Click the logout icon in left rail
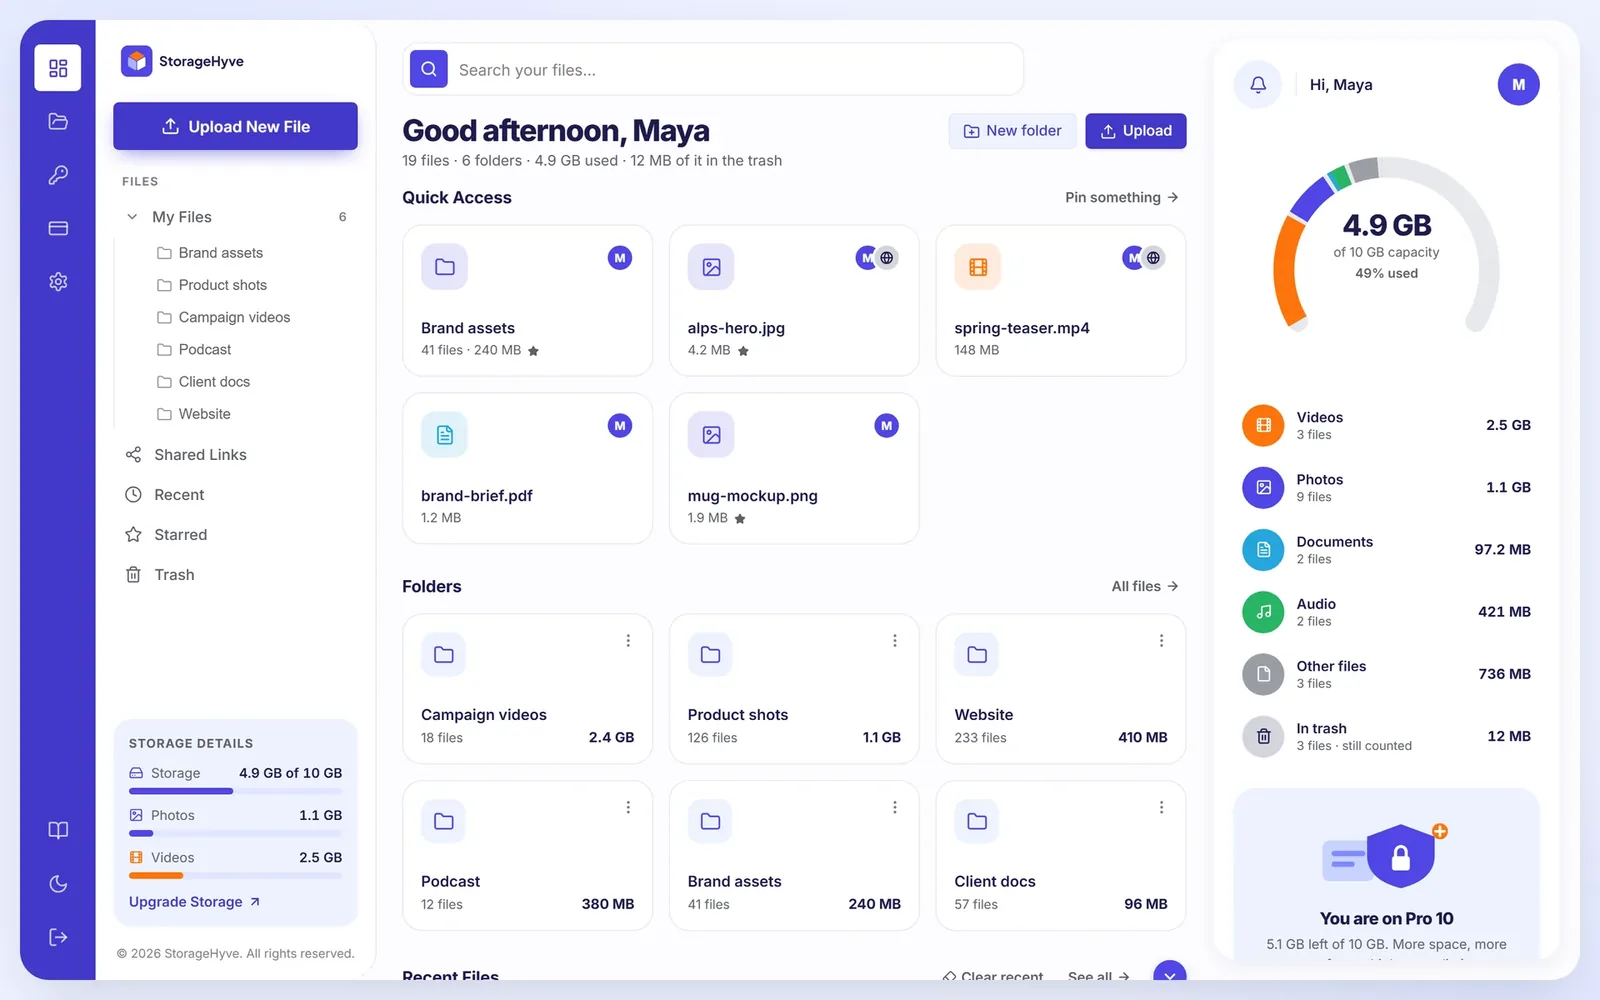 tap(58, 937)
